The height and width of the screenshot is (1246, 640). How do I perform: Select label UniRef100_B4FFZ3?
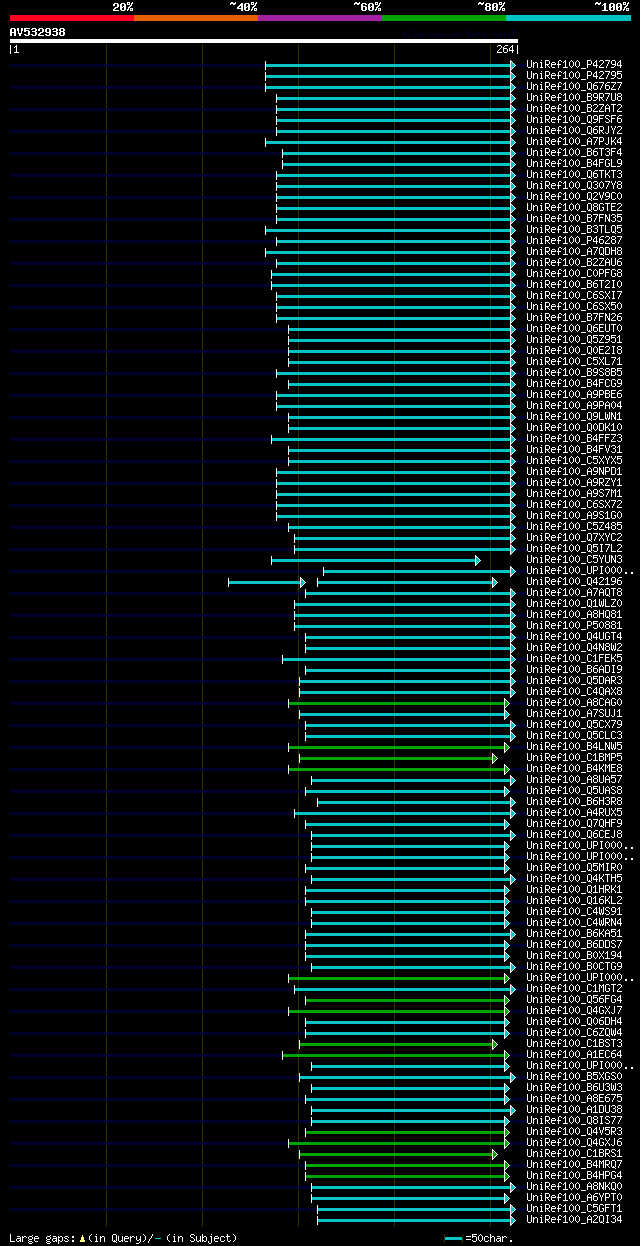point(574,439)
